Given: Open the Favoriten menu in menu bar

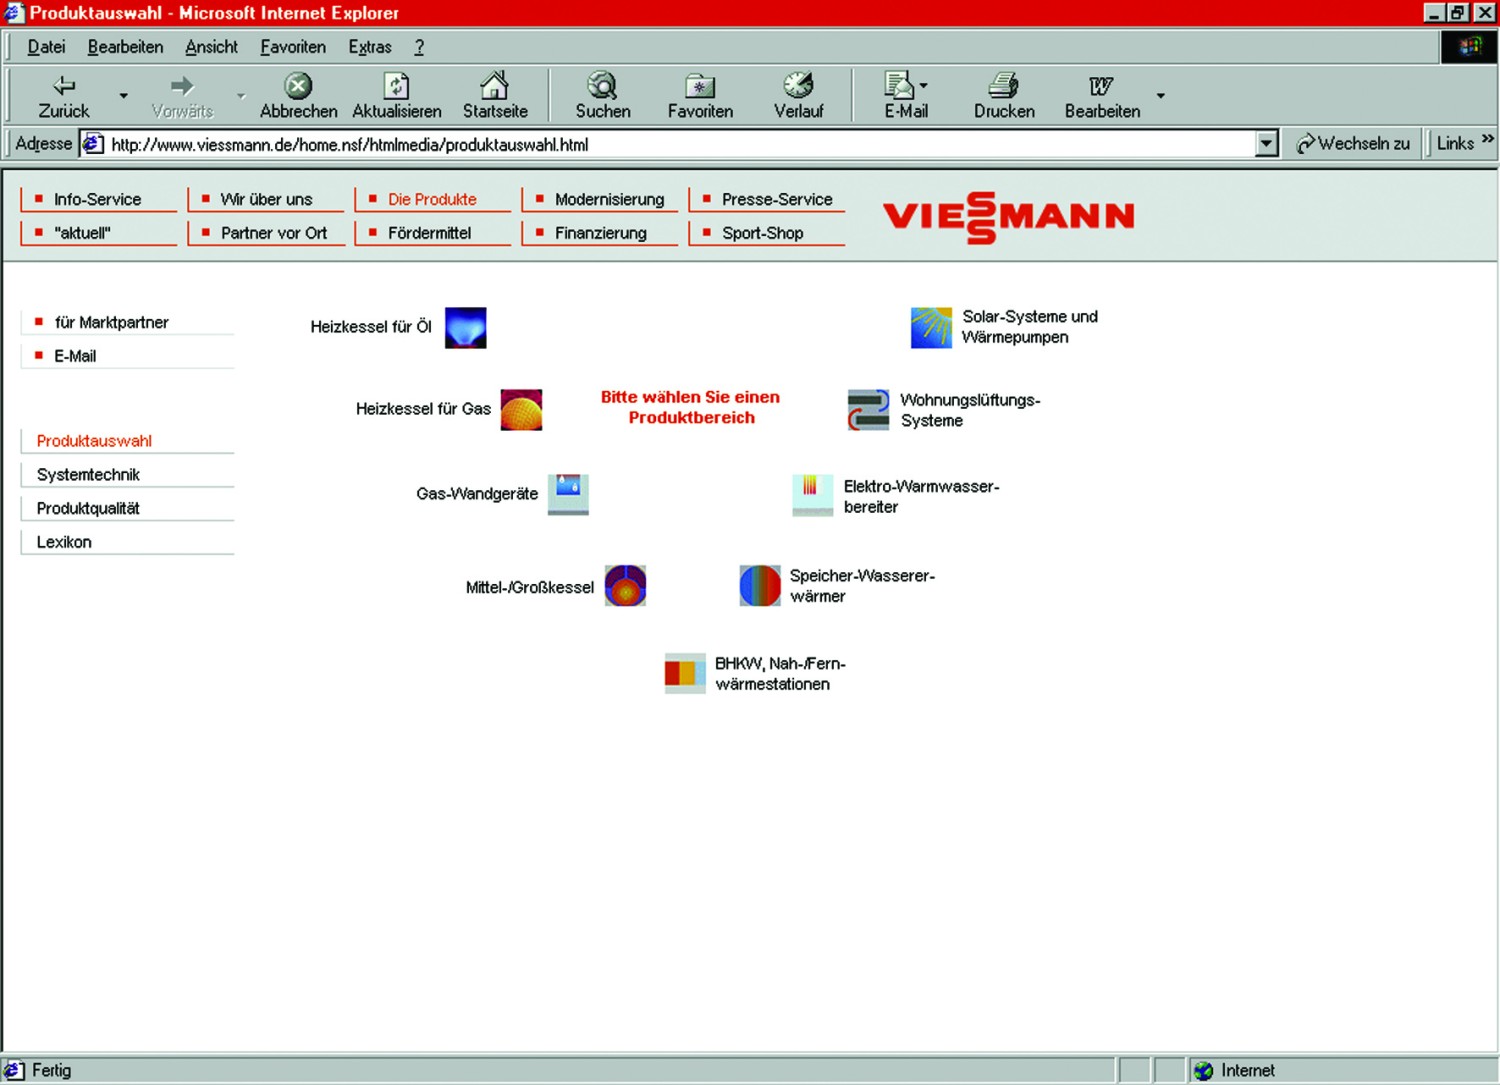Looking at the screenshot, I should [x=293, y=47].
